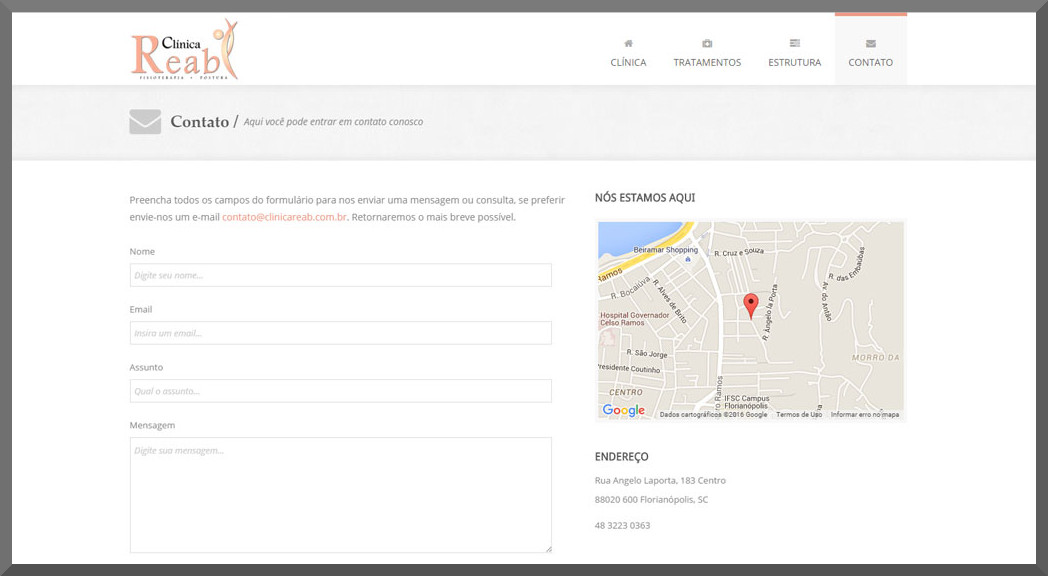The height and width of the screenshot is (576, 1048).
Task: Click the MORRO DA label on map
Action: point(876,358)
